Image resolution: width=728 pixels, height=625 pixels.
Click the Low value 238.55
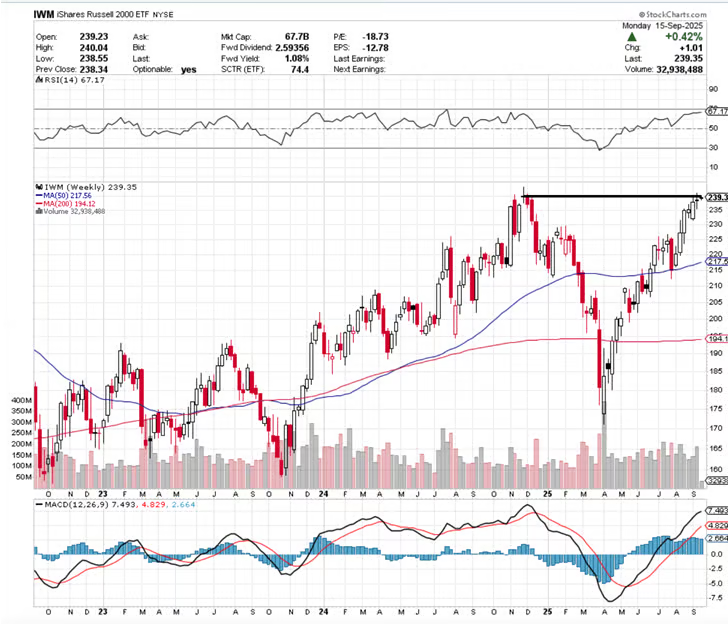pos(94,59)
